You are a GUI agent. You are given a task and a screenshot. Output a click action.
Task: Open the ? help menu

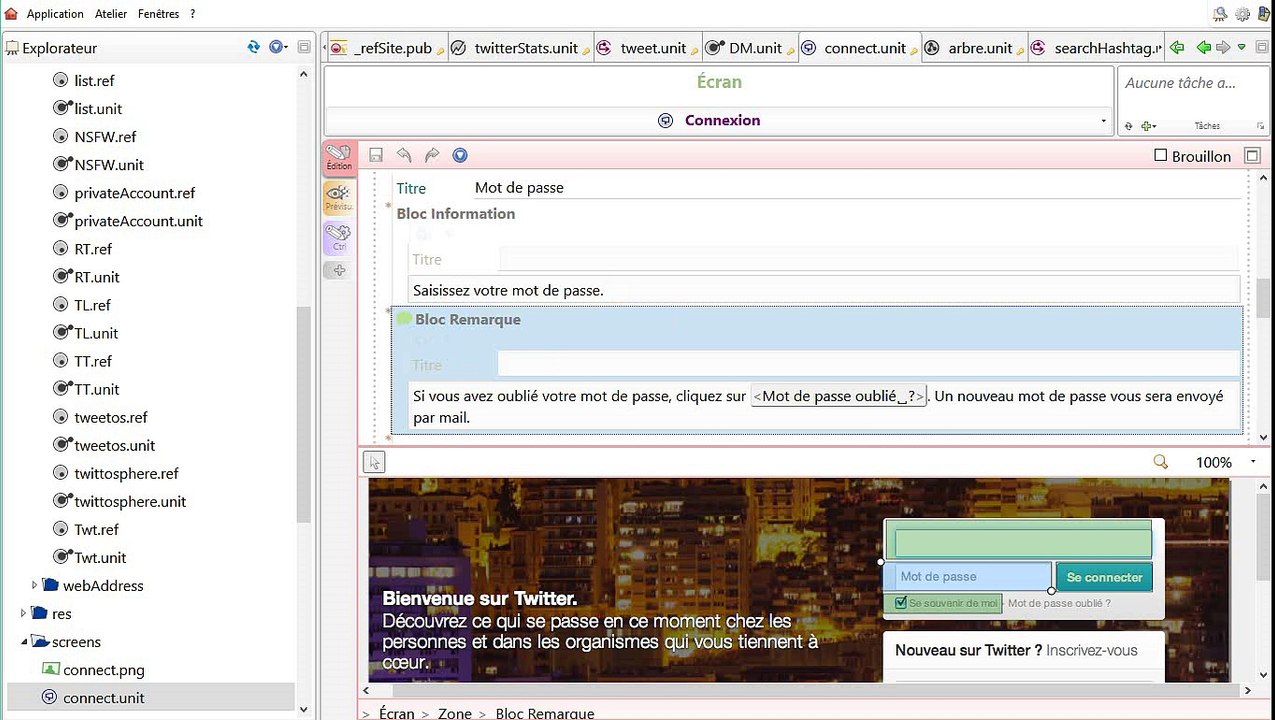pos(192,14)
